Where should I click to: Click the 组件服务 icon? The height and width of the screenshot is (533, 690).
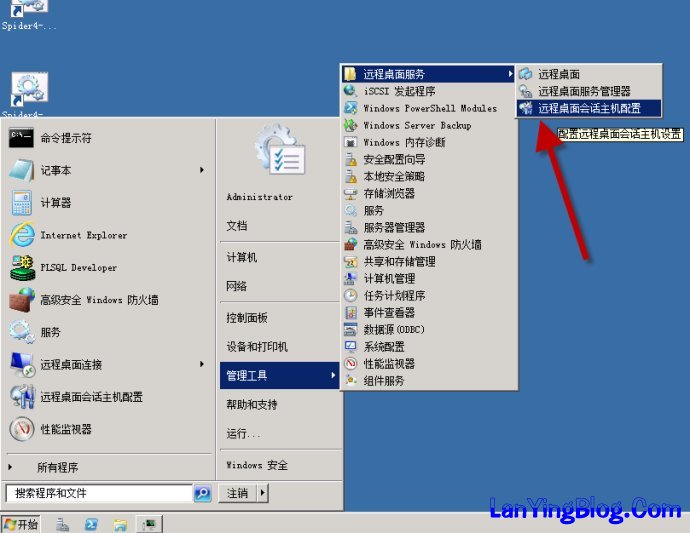(351, 381)
